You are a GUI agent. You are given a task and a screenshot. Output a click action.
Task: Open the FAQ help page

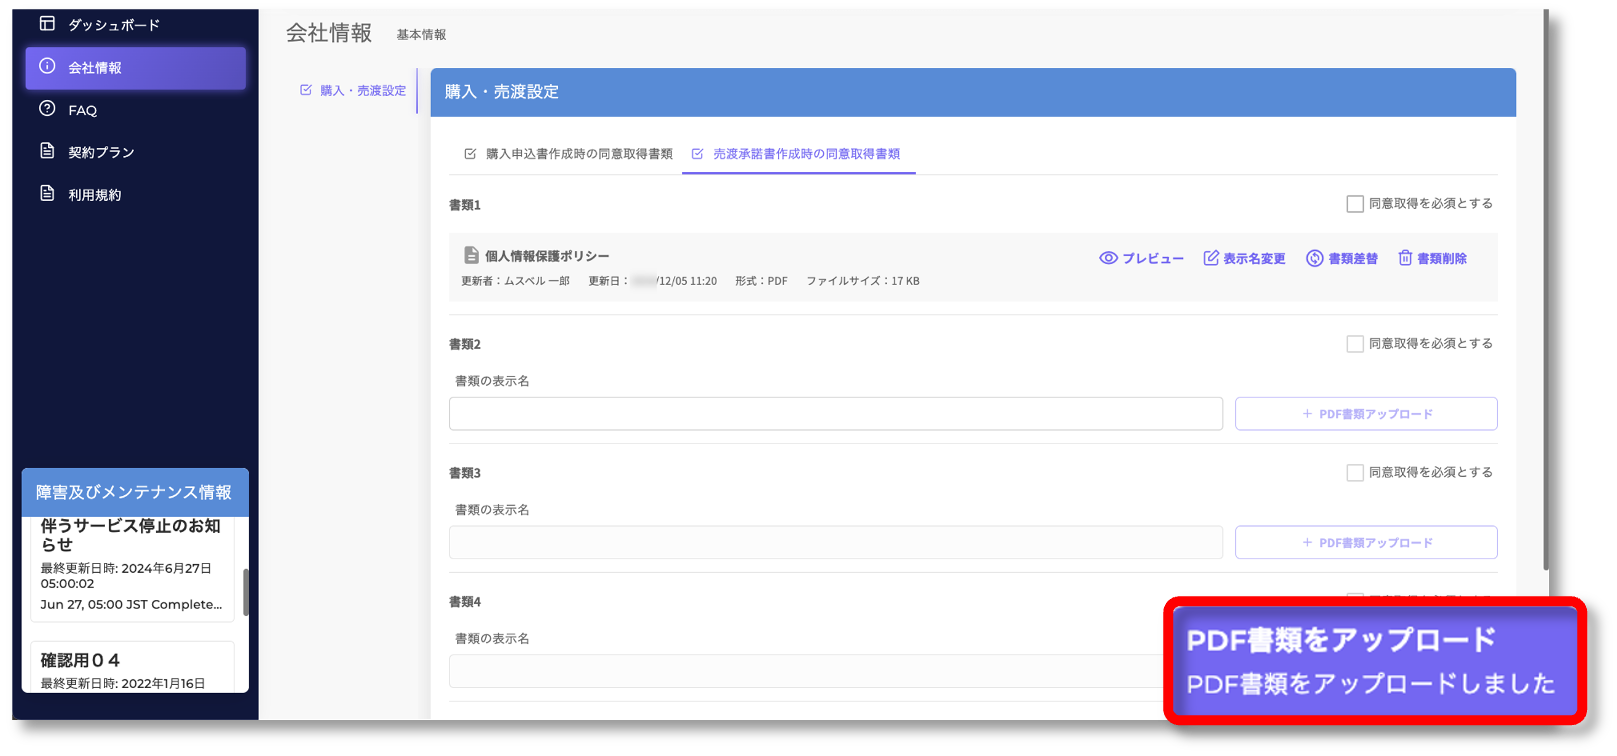[x=82, y=110]
